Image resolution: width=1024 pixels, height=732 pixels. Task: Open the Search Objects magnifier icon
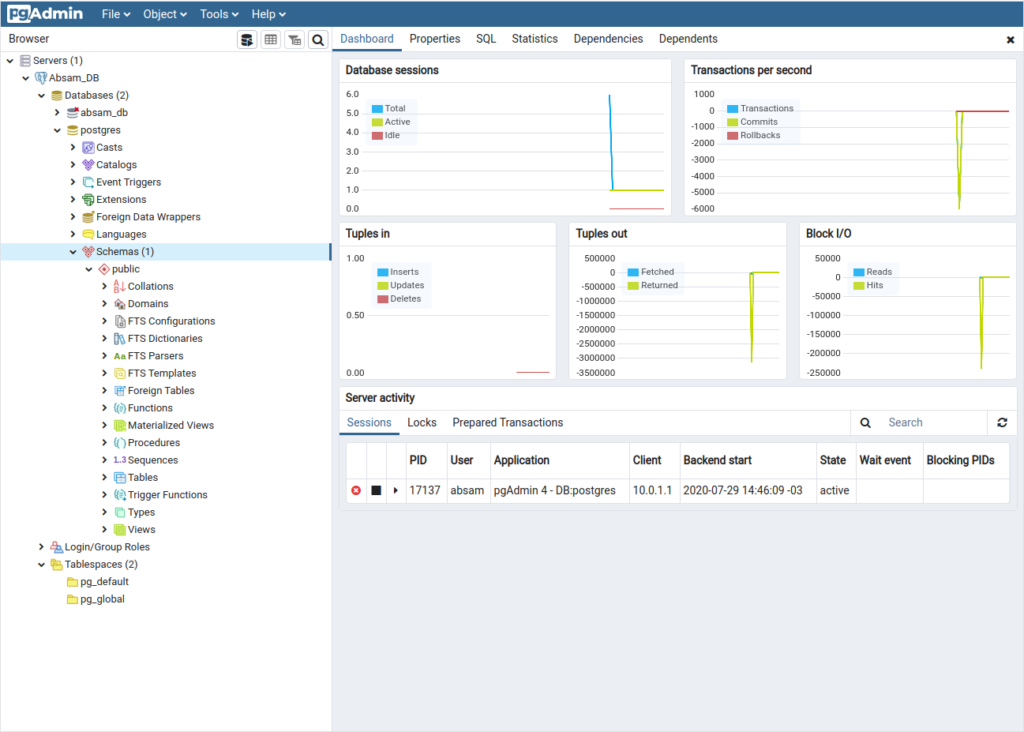click(x=318, y=39)
